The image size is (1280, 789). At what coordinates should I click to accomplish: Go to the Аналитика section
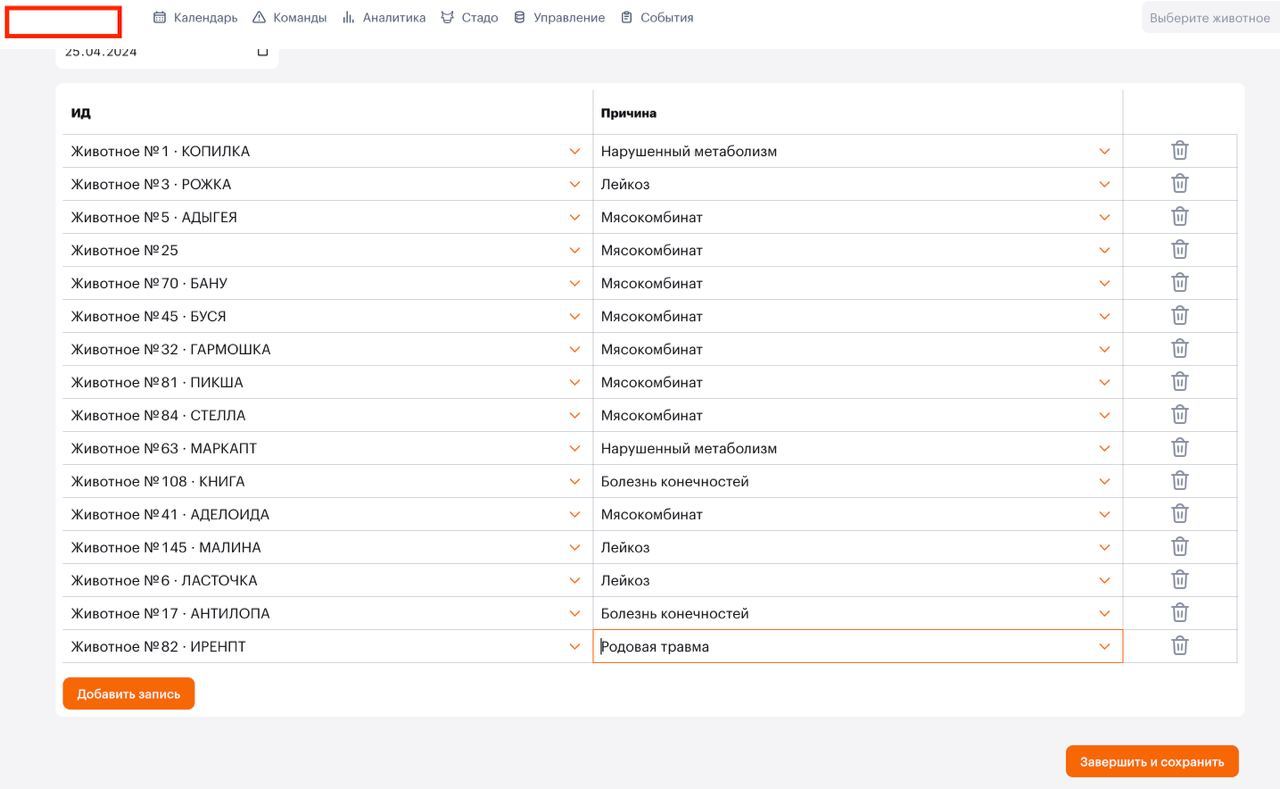[x=384, y=18]
